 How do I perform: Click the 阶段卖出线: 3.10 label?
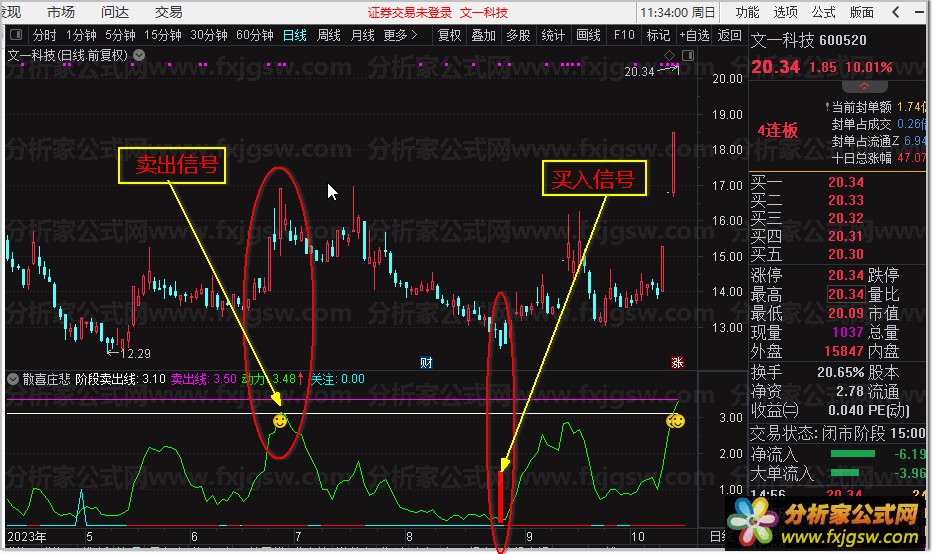coord(120,379)
